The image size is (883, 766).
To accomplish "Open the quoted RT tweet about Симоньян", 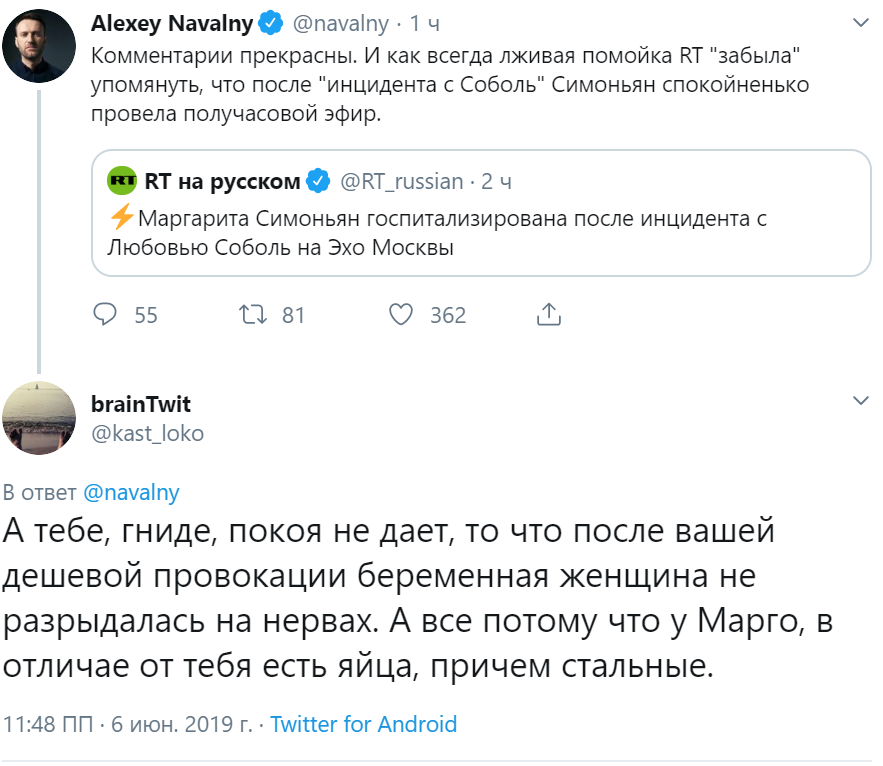I will (480, 233).
